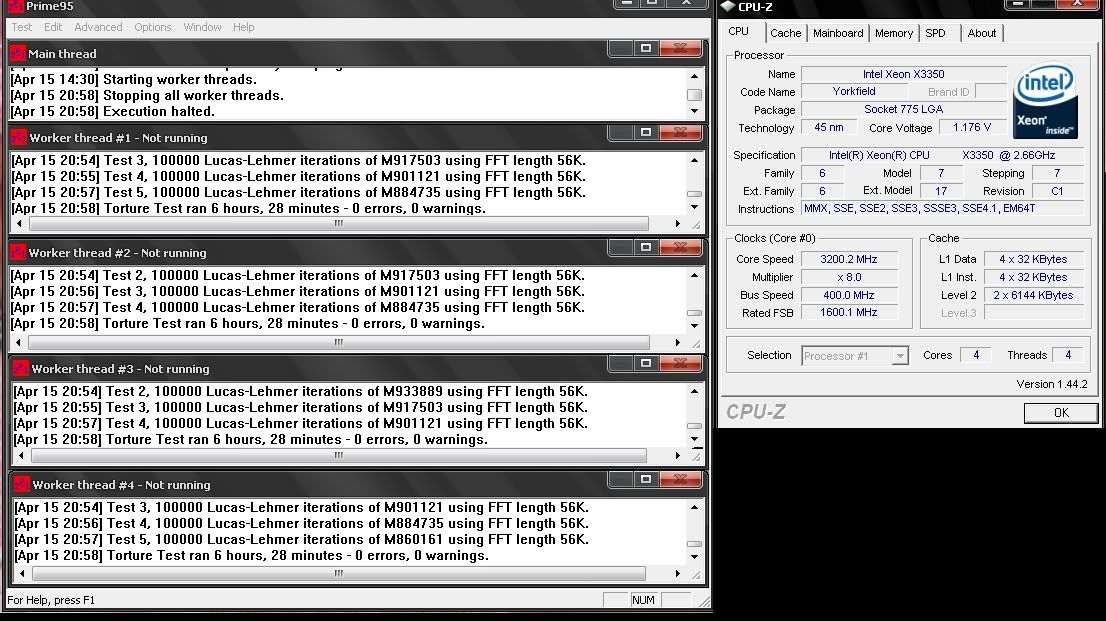The image size is (1106, 621).
Task: Click the Intel Xeon X3350 name field
Action: pyautogui.click(x=904, y=74)
